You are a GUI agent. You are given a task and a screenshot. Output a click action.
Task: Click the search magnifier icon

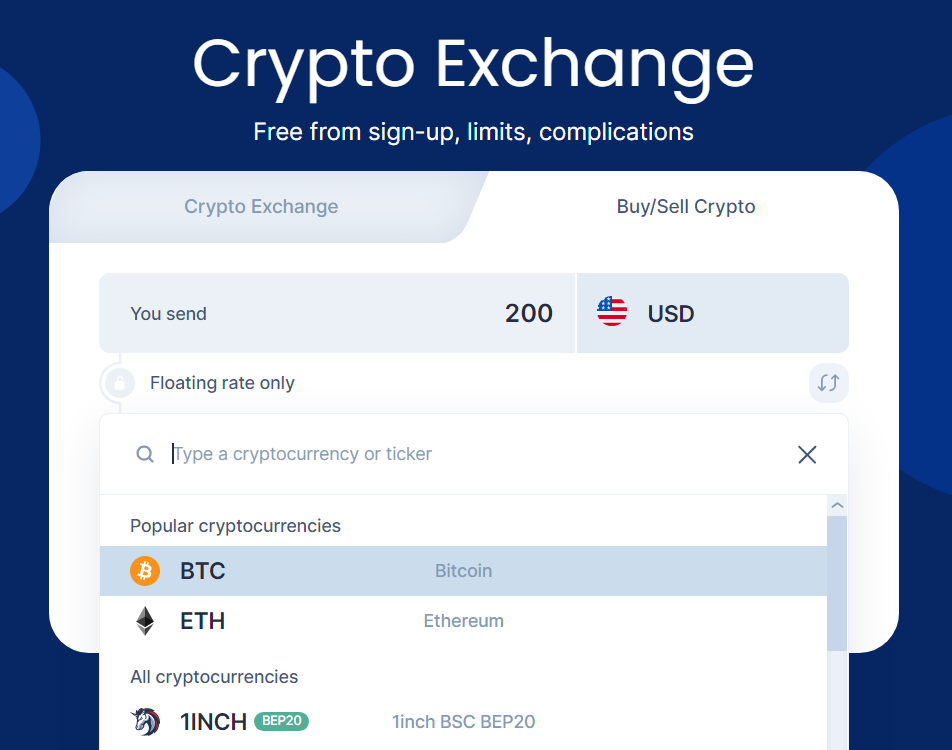coord(145,454)
